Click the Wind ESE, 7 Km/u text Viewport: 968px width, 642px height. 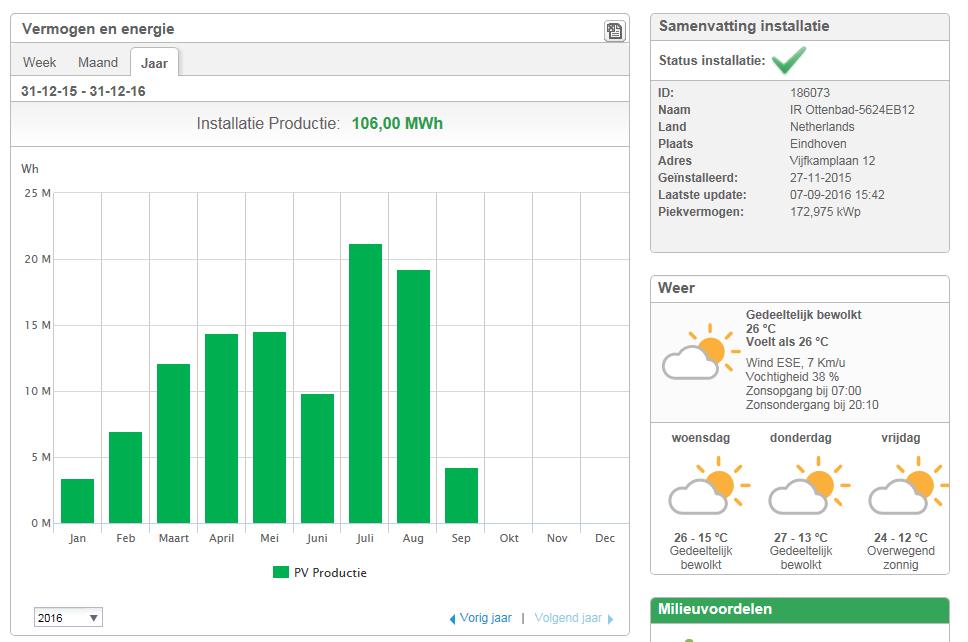point(795,362)
